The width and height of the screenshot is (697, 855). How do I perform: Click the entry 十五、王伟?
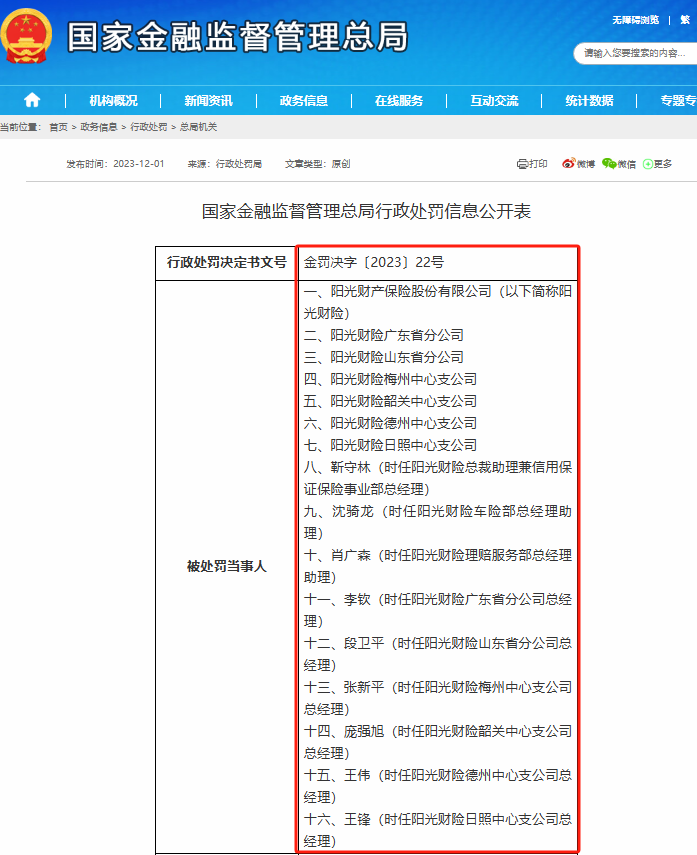pyautogui.click(x=437, y=786)
